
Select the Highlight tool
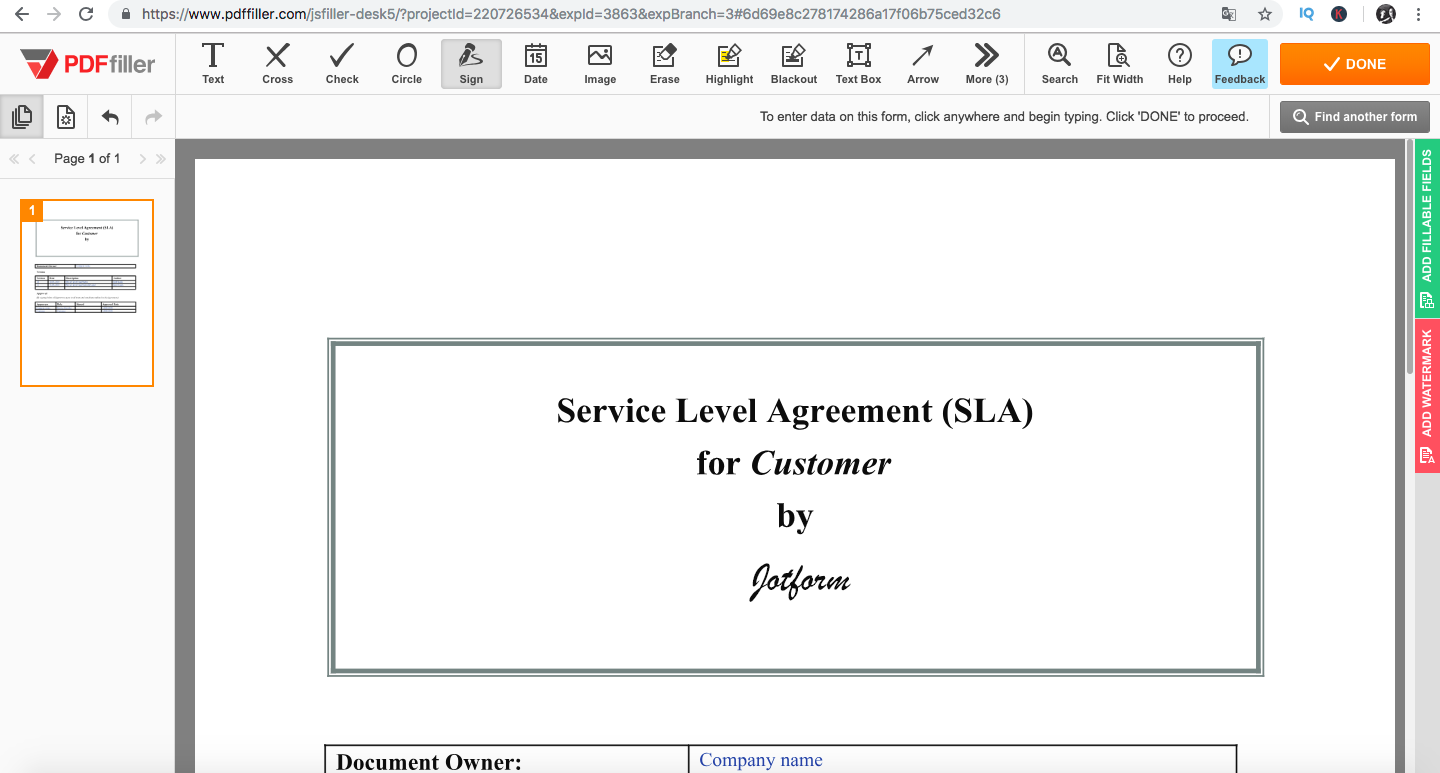coord(729,64)
